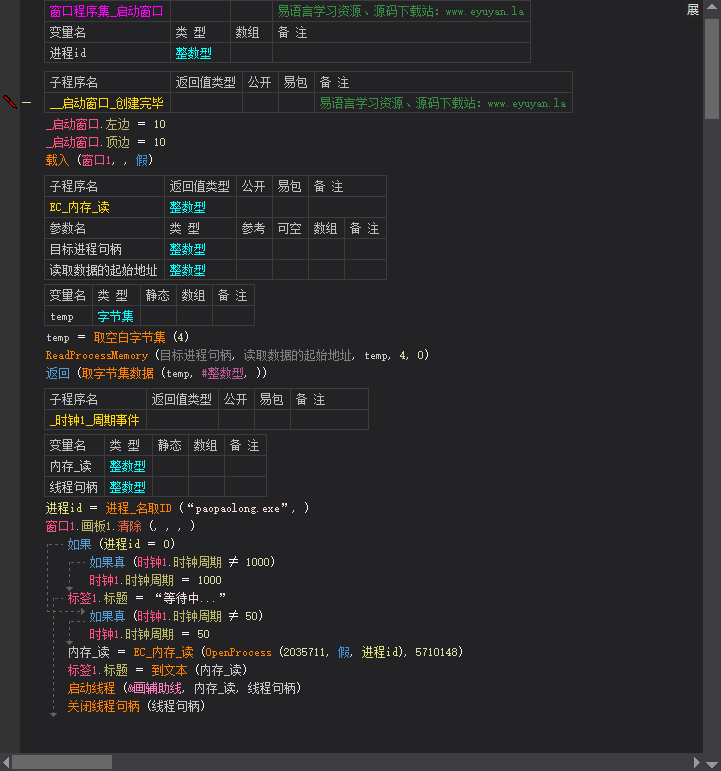The image size is (721, 771).
Task: Click the horizontal scrollbar left arrow
Action: tap(6, 762)
